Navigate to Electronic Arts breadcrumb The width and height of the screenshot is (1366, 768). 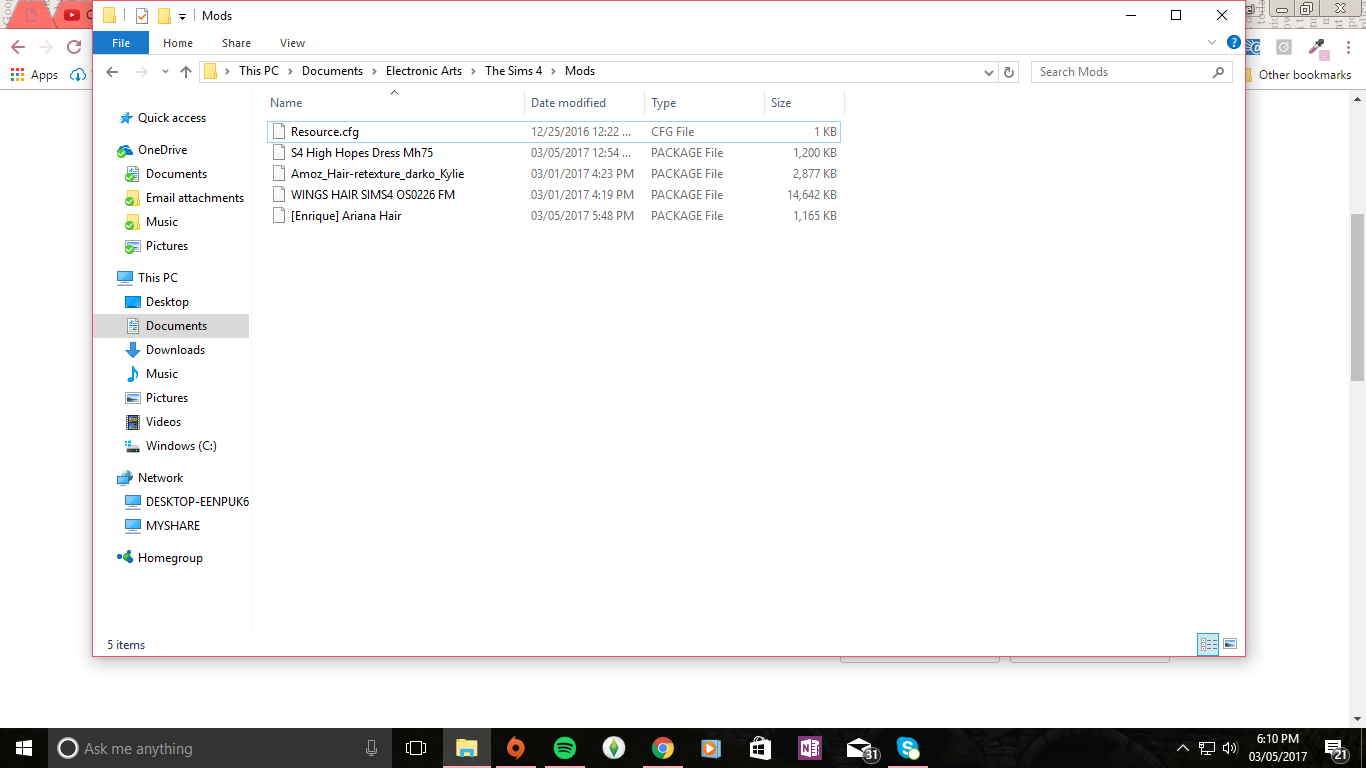click(424, 71)
